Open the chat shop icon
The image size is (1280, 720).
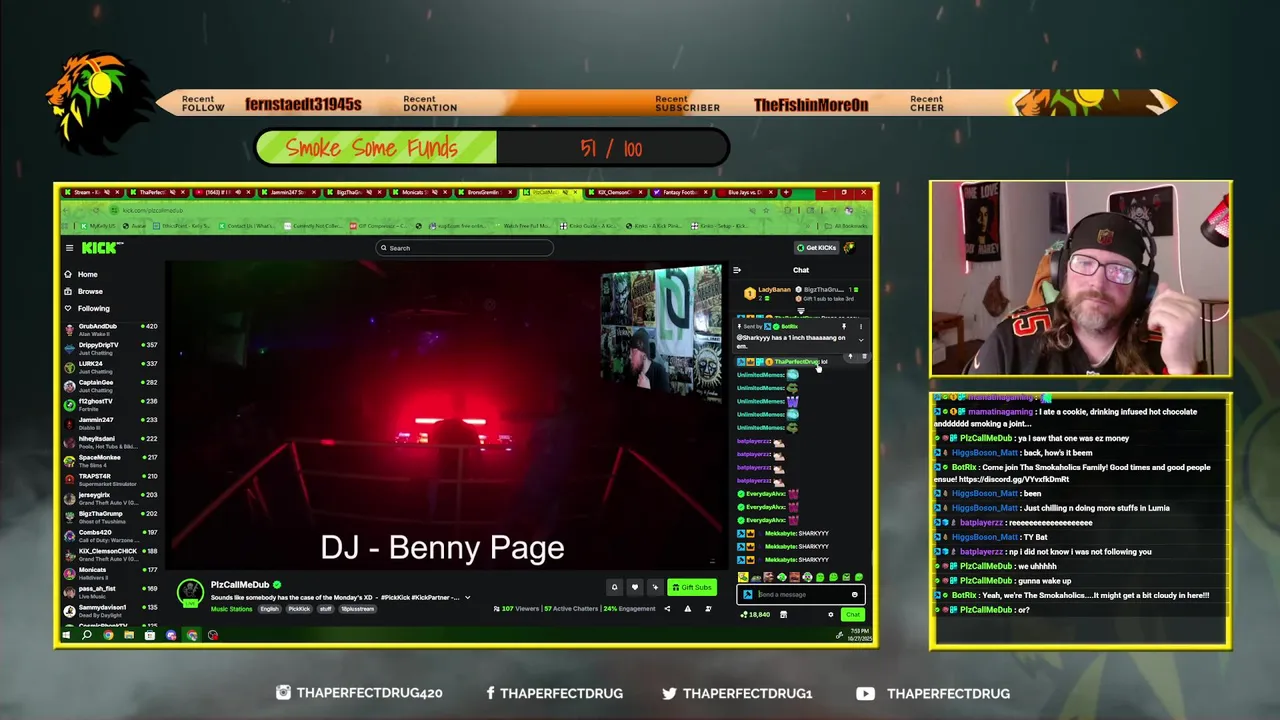tap(783, 614)
